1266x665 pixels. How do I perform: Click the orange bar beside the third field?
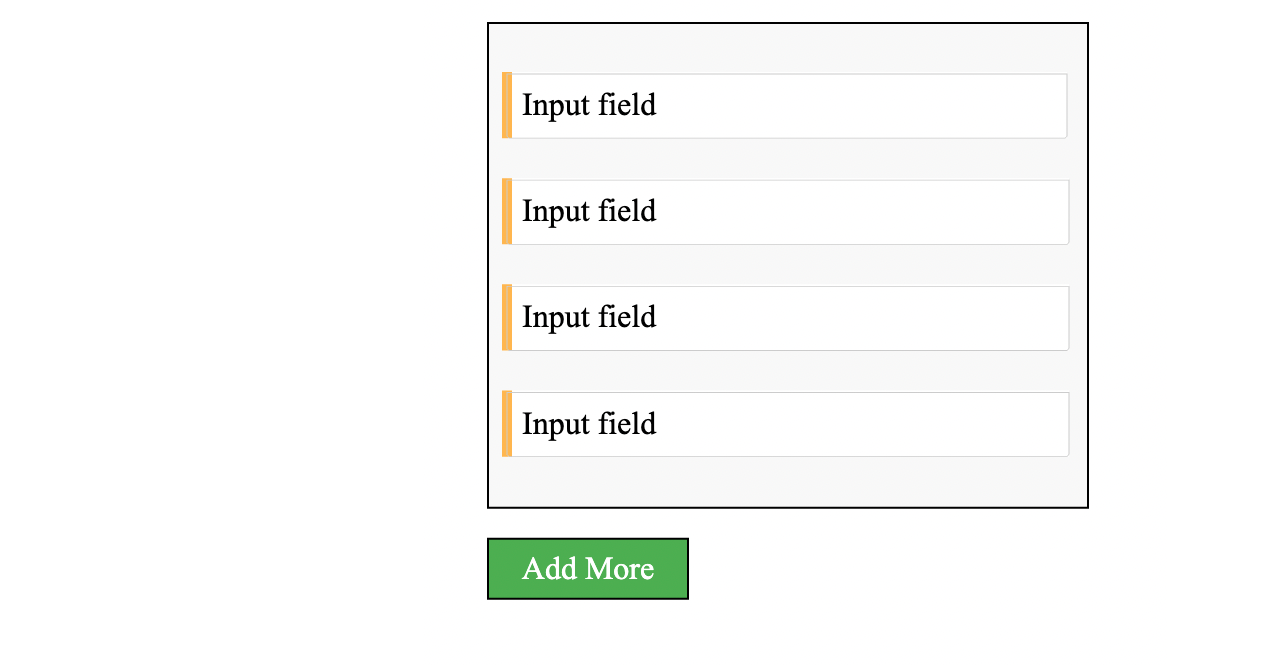tap(508, 317)
